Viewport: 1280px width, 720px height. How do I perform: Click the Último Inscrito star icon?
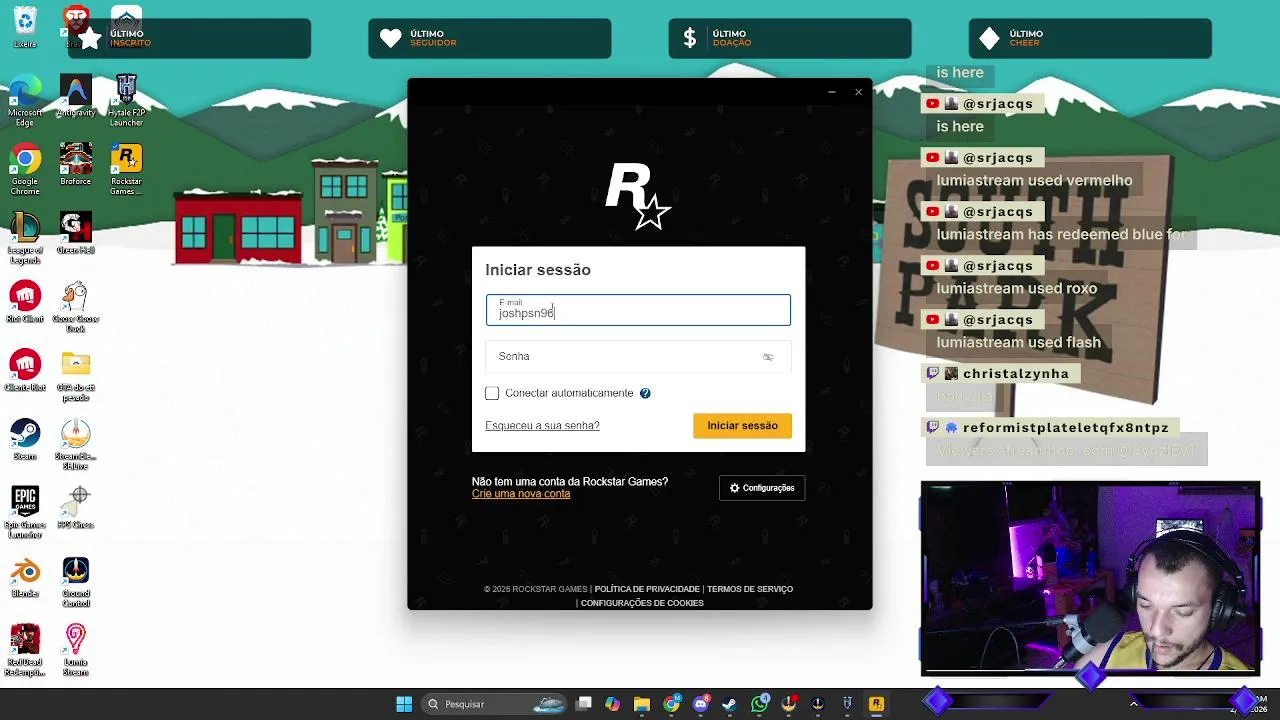click(90, 38)
